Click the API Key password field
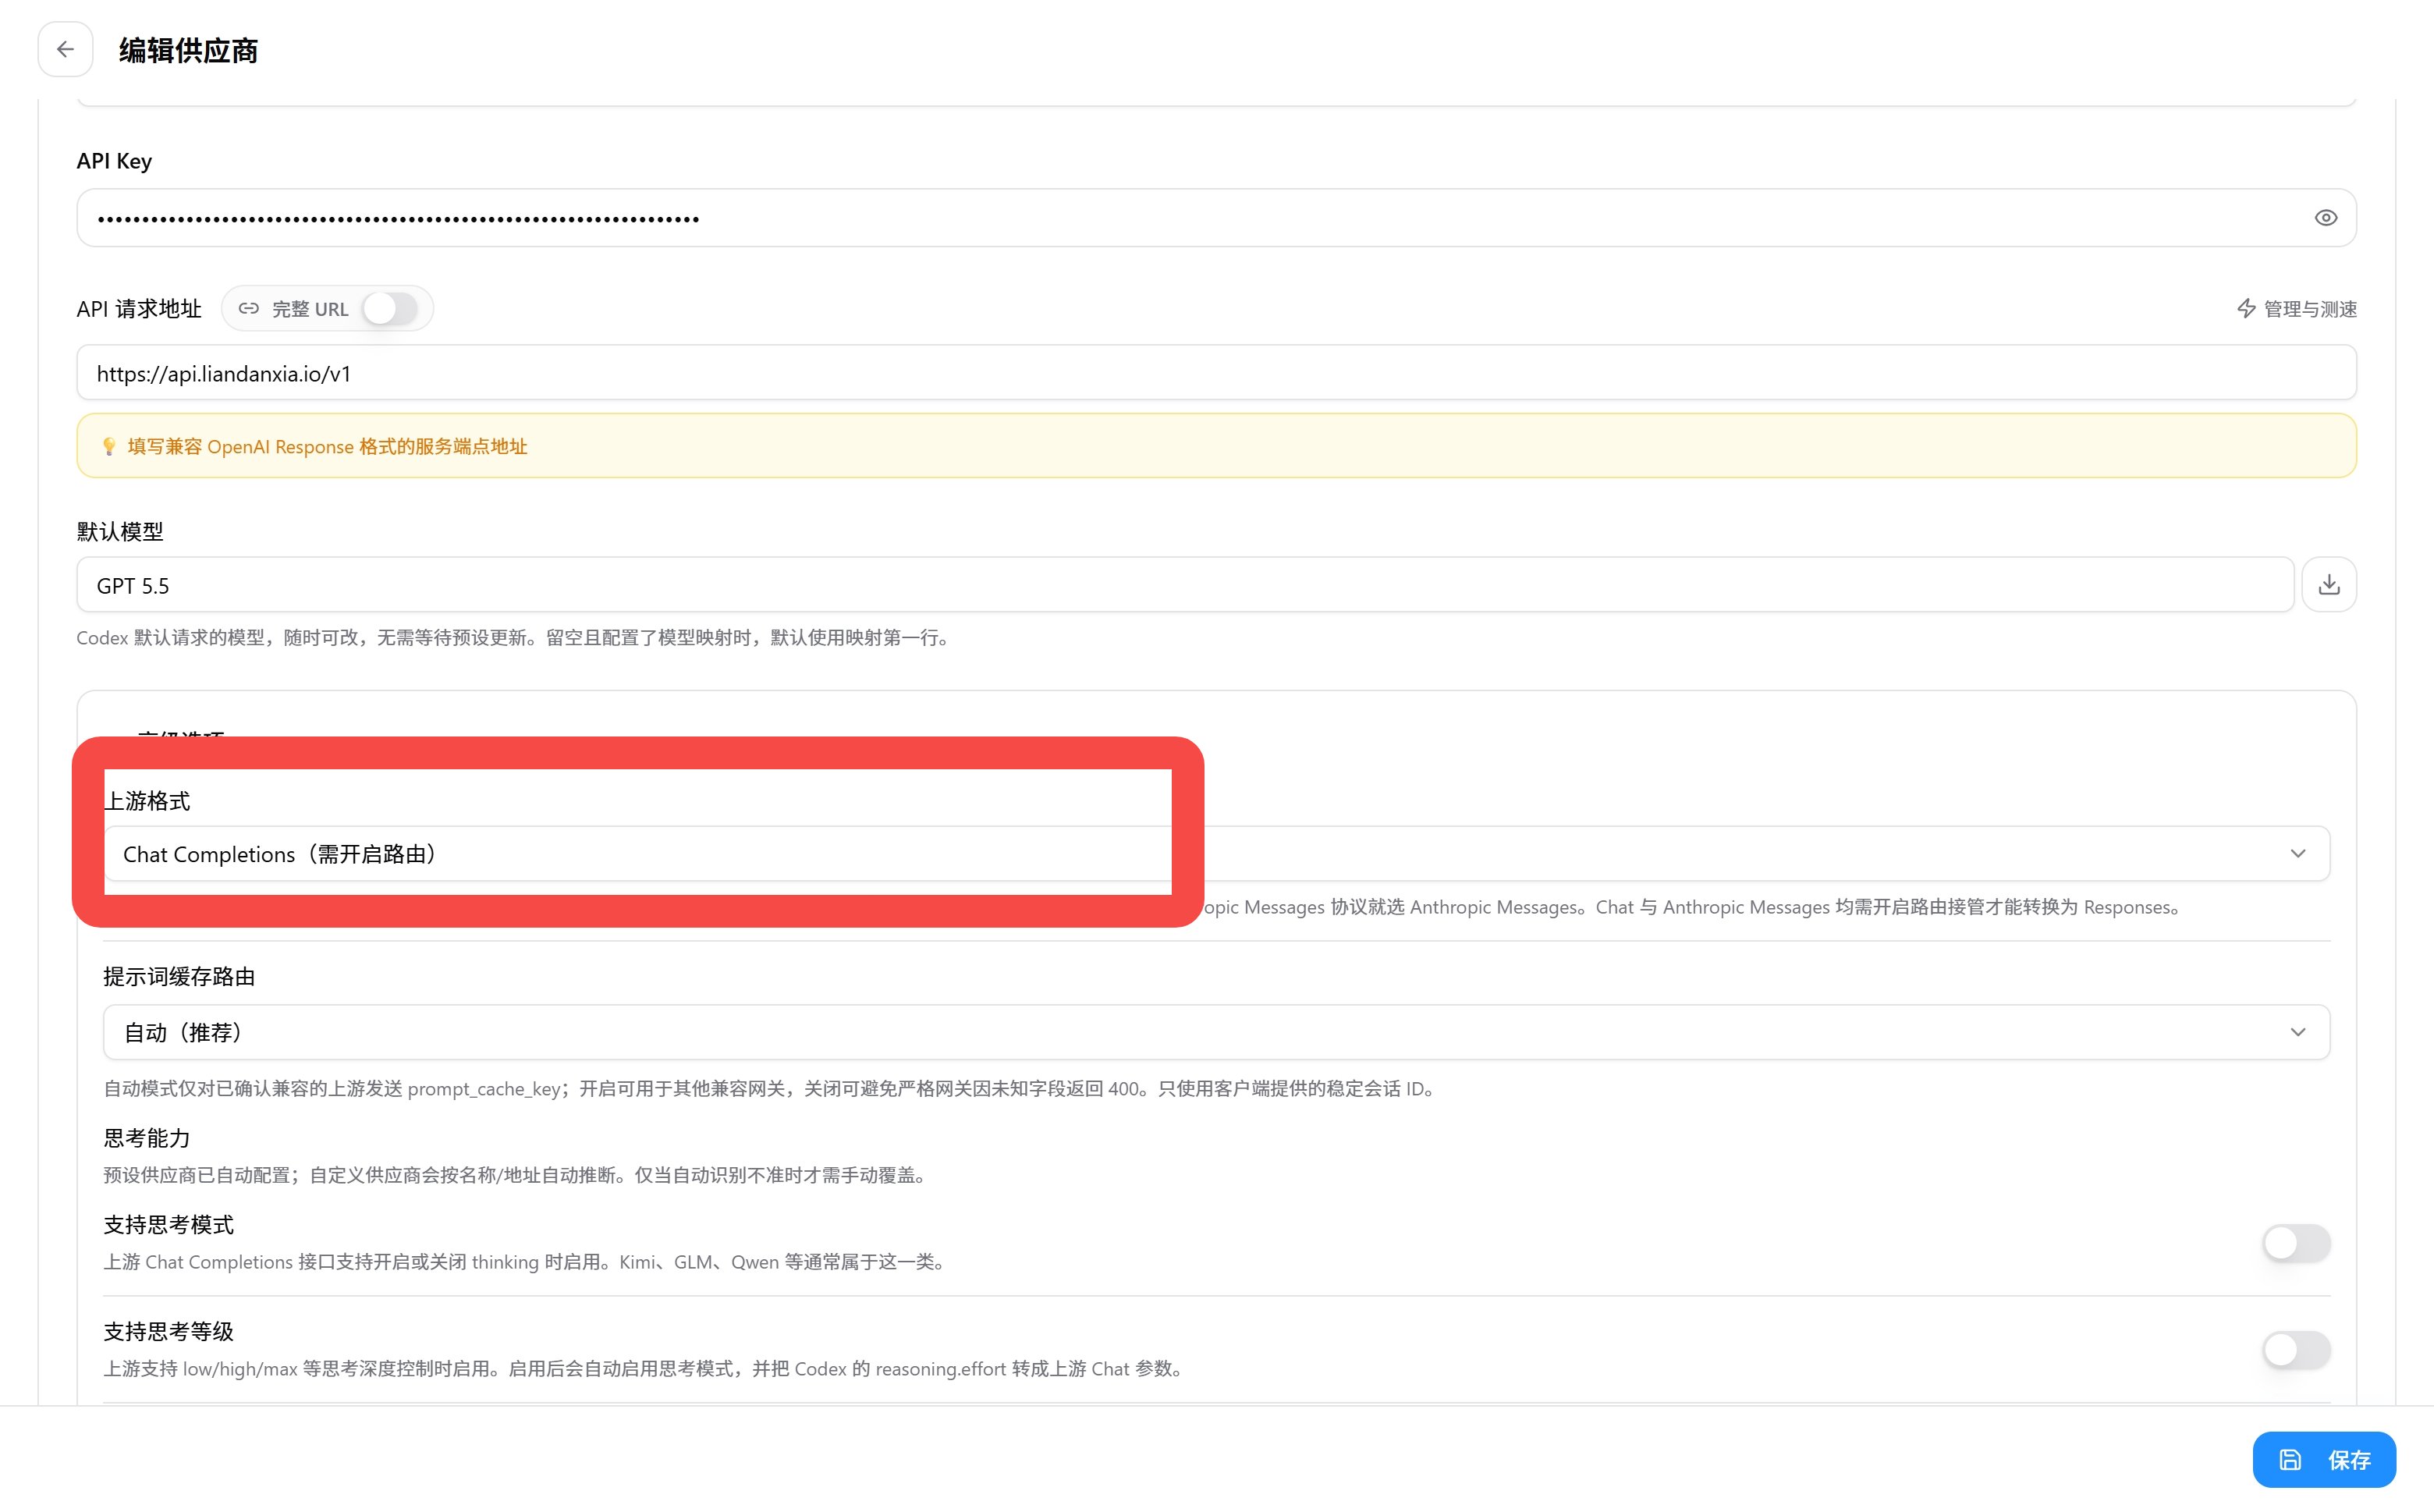Screen dimensions: 2434x1512 click(x=1216, y=218)
